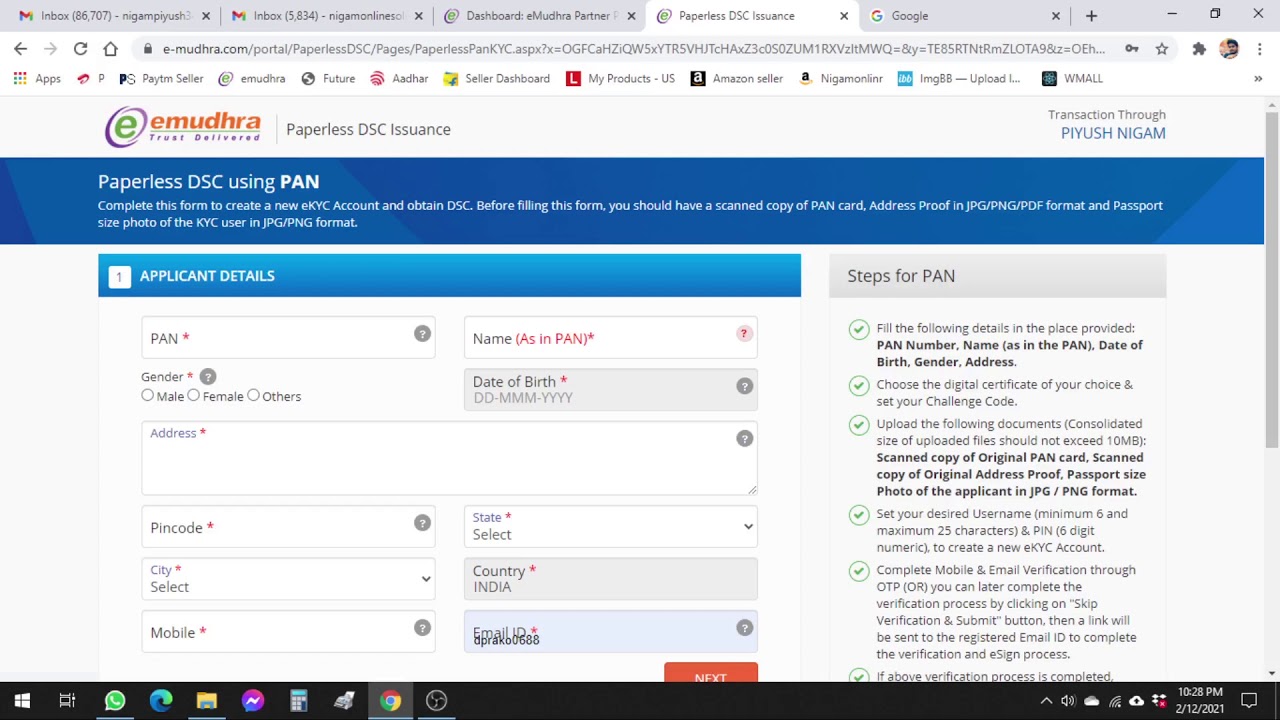Show hidden system tray icons
The height and width of the screenshot is (720, 1280).
[1046, 701]
